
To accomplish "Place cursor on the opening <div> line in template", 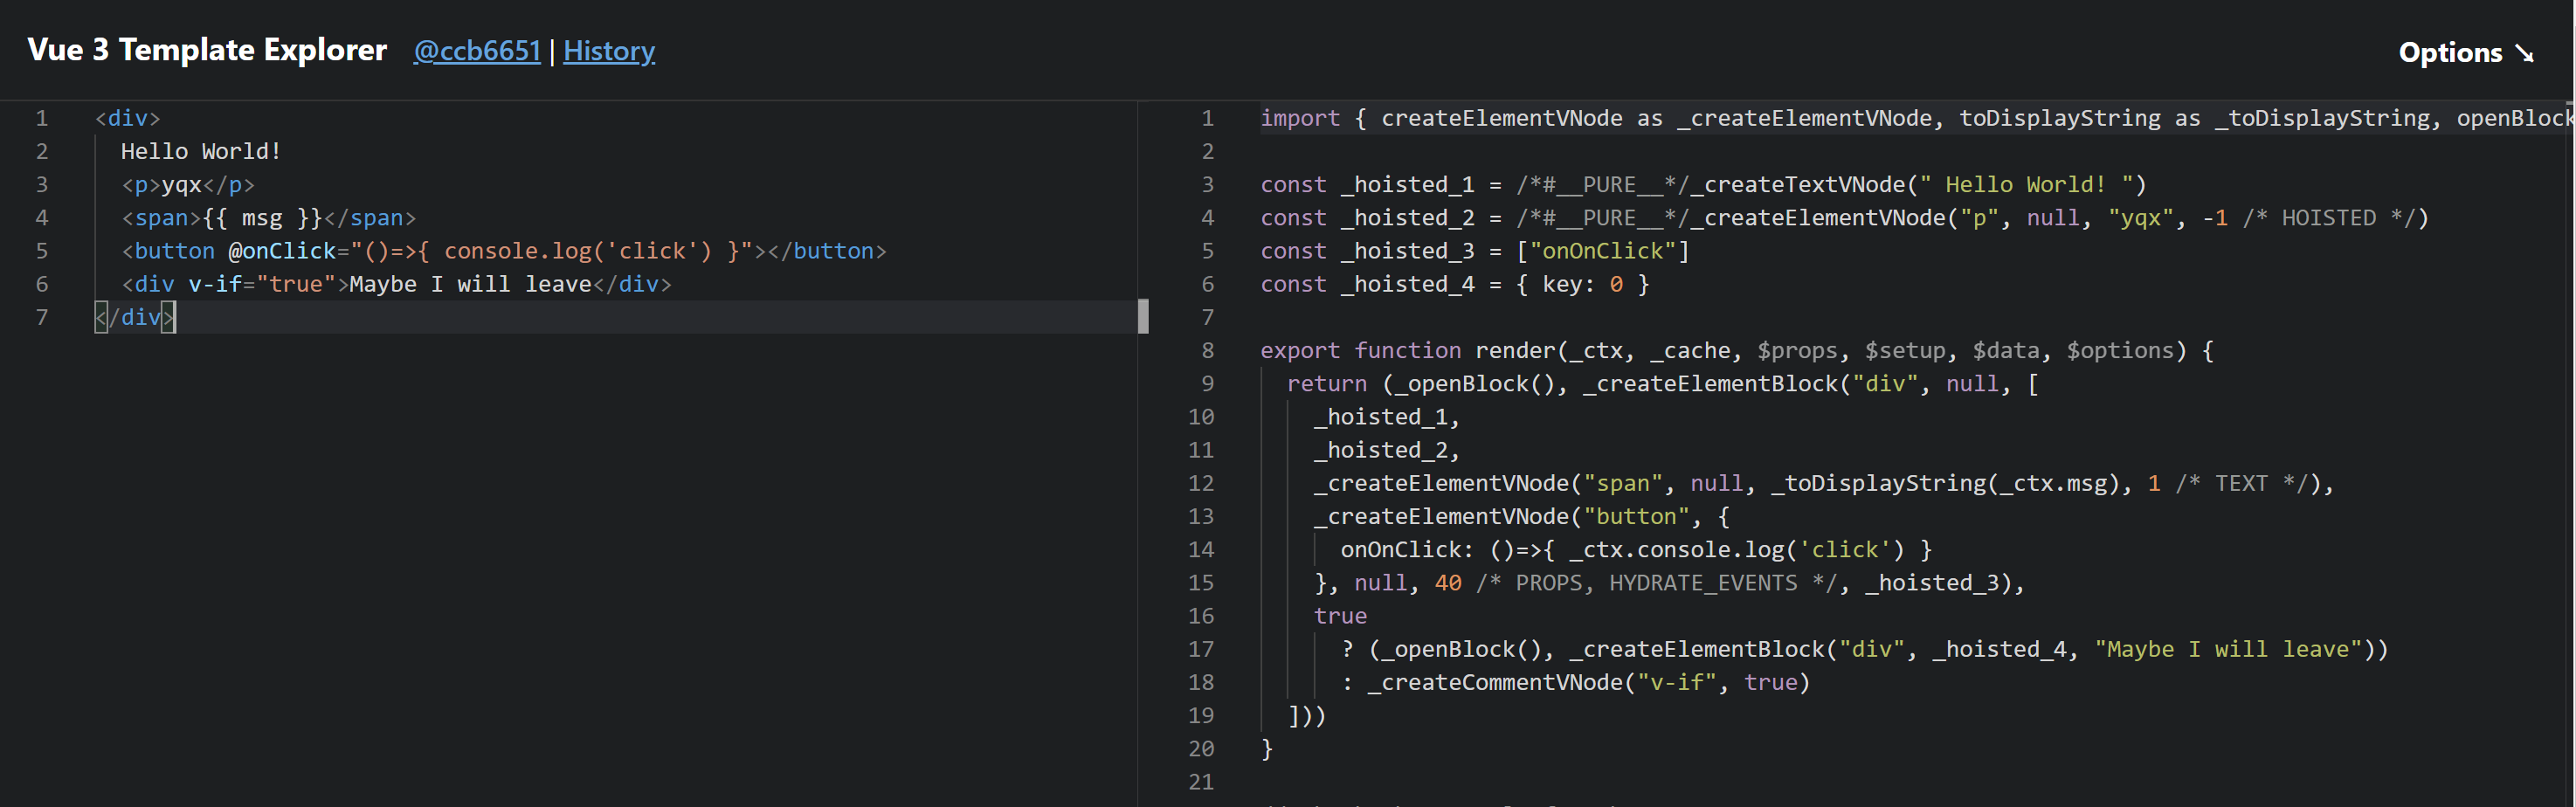I will pyautogui.click(x=128, y=118).
